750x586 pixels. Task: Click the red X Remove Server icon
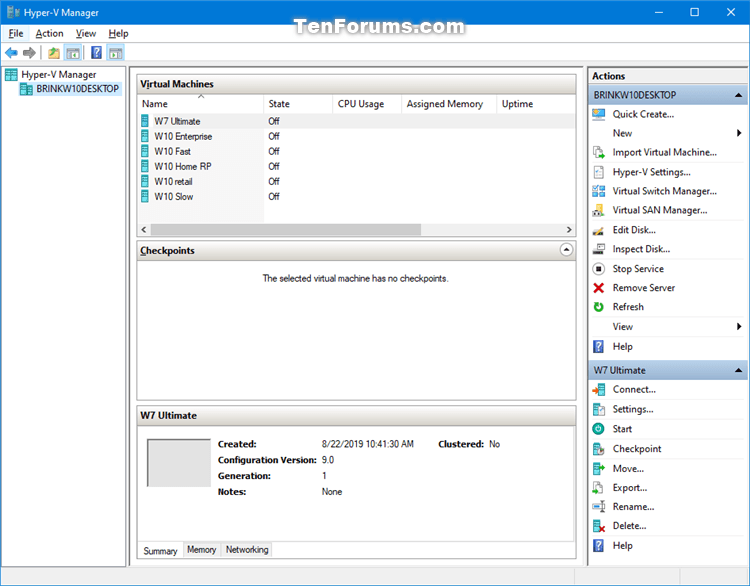(x=598, y=288)
